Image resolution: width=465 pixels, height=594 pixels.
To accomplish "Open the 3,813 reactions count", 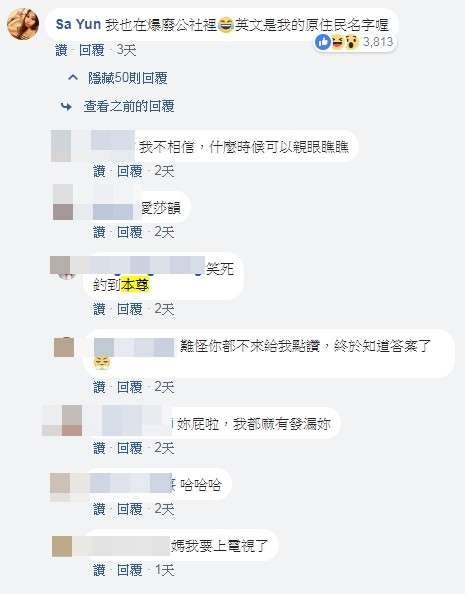I will pyautogui.click(x=378, y=42).
